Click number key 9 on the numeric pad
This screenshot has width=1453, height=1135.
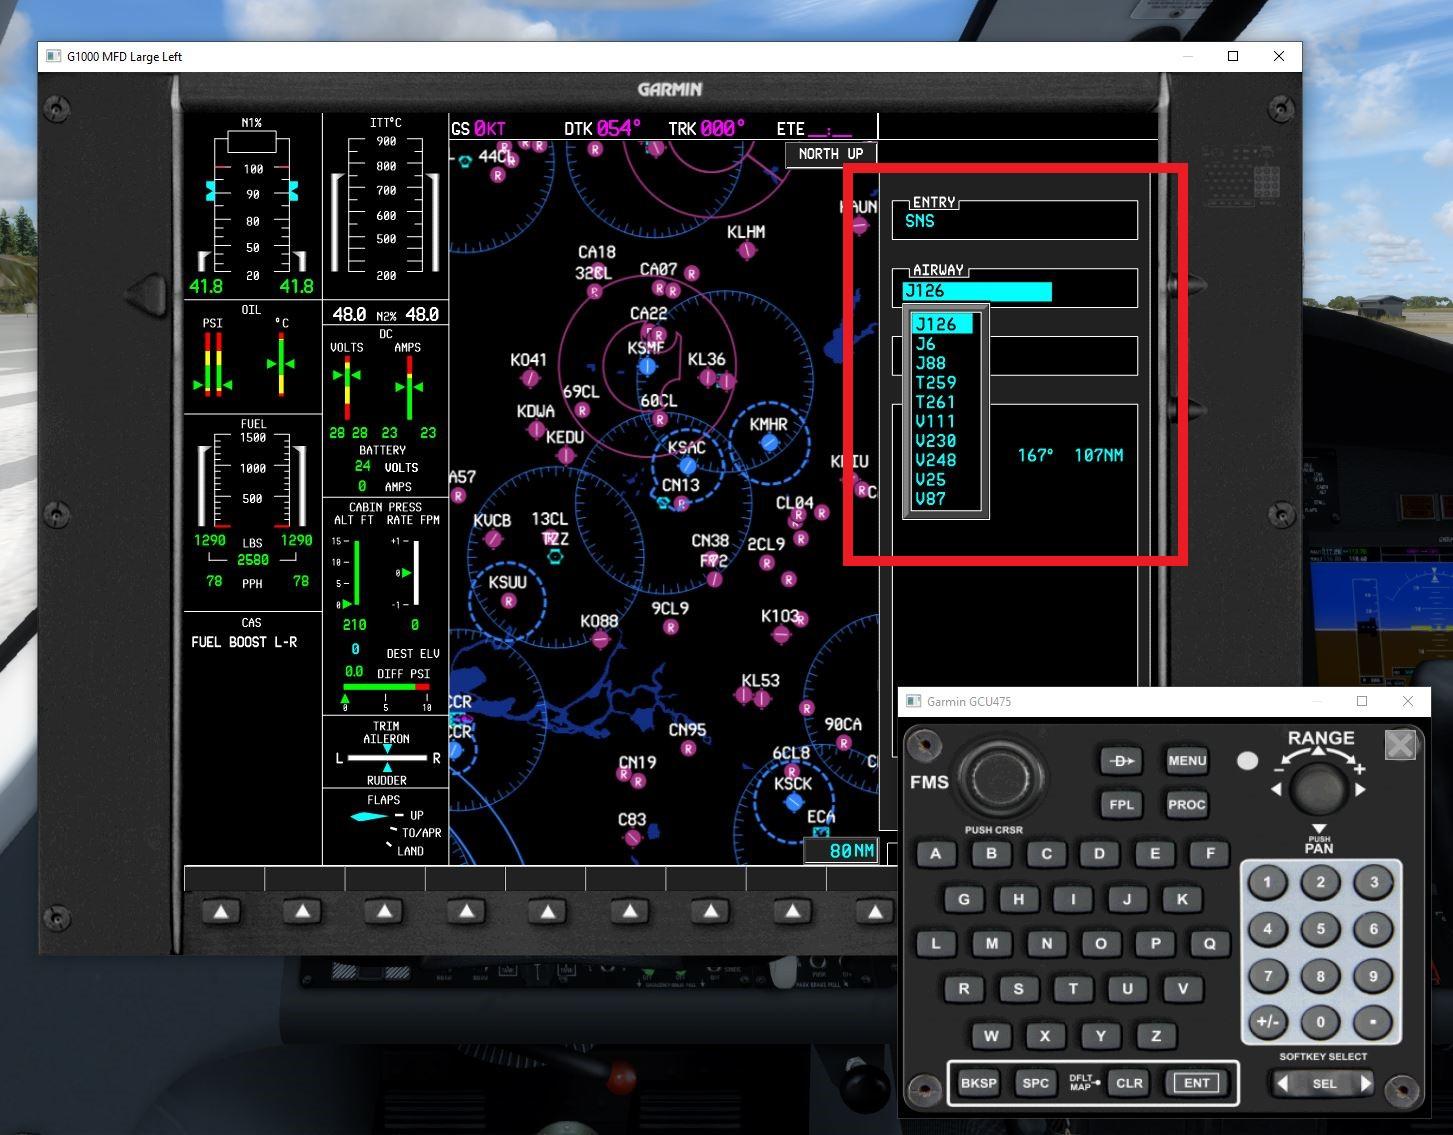tap(1373, 976)
